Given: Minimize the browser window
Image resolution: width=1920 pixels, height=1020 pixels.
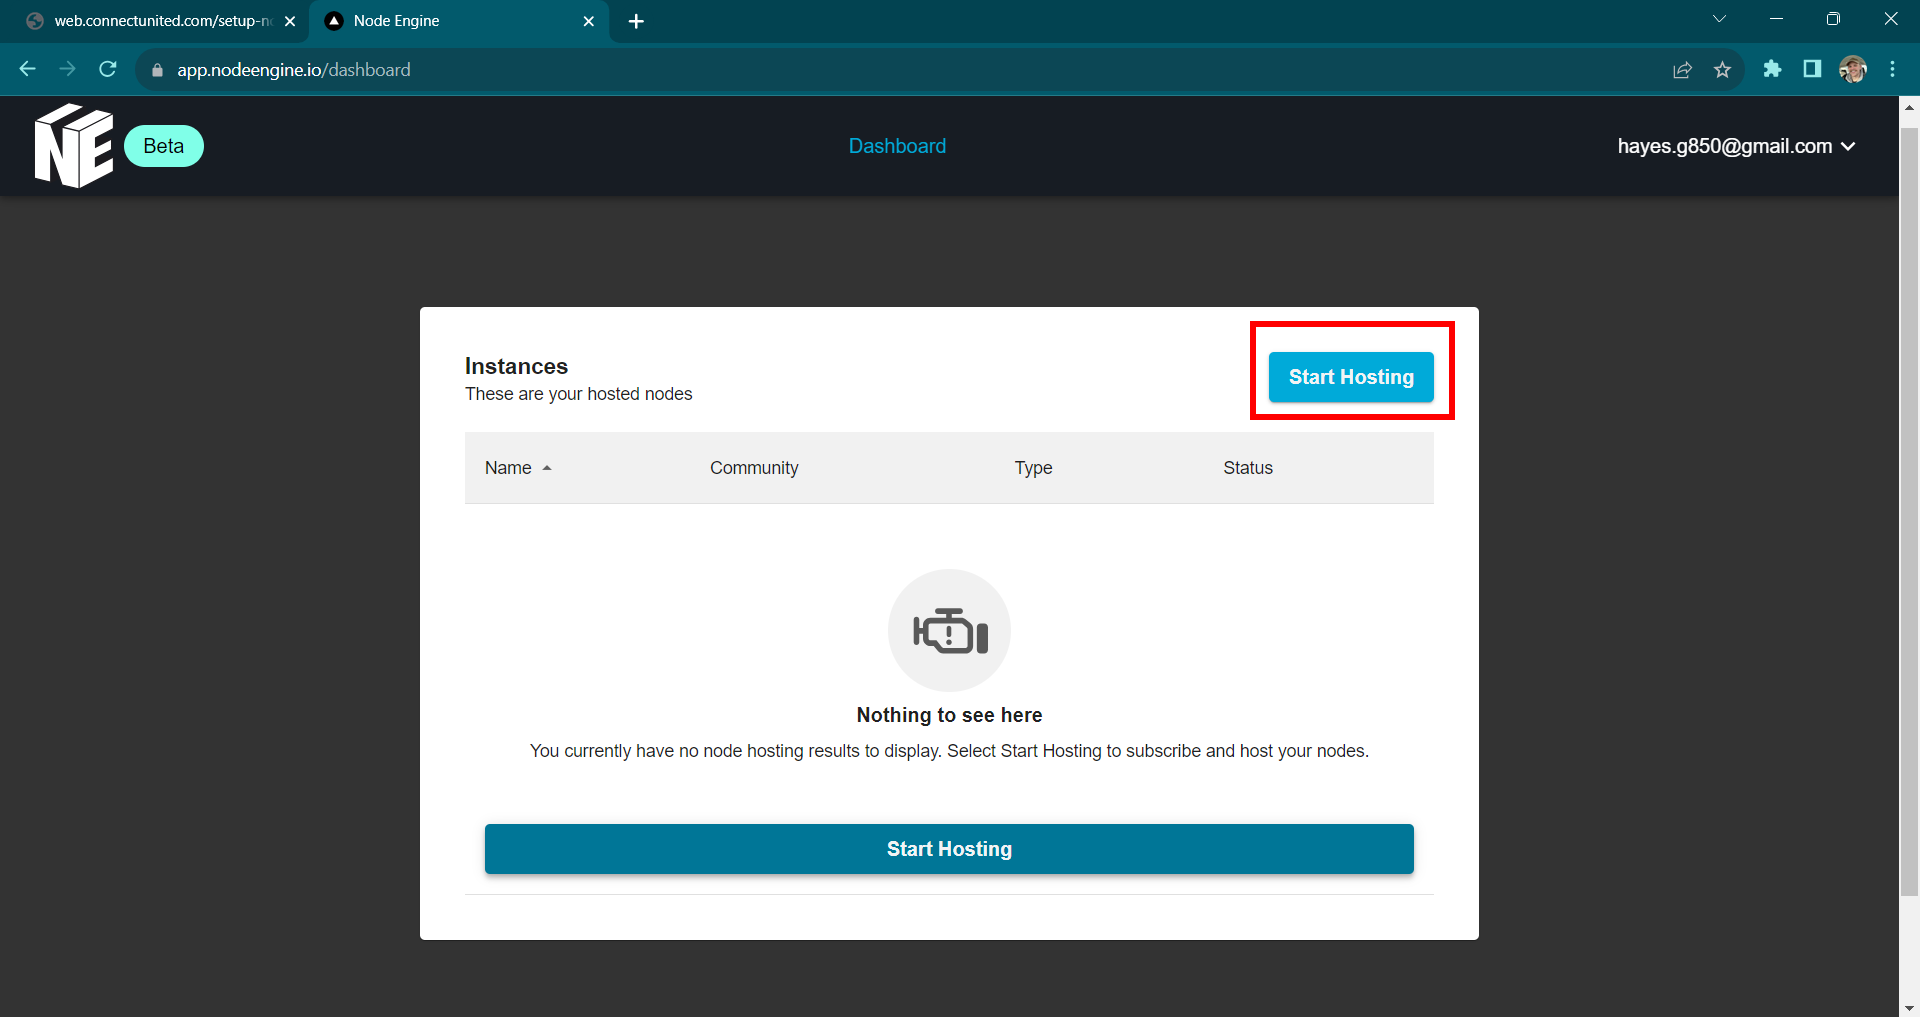Looking at the screenshot, I should [x=1776, y=19].
